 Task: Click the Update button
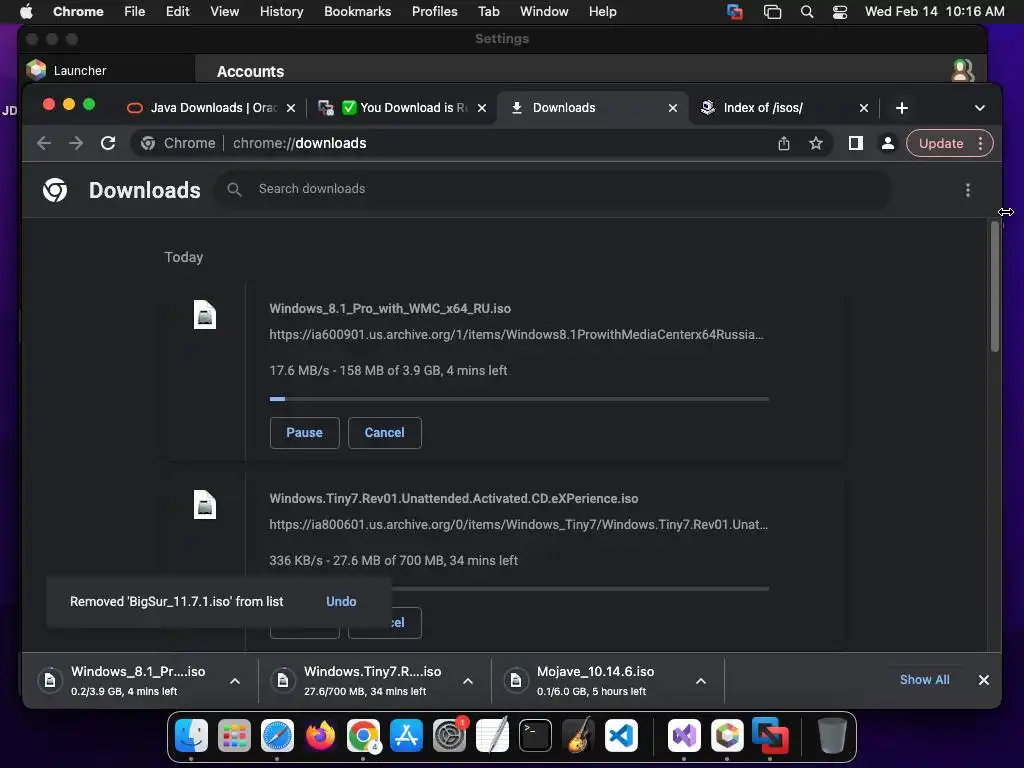coord(941,143)
